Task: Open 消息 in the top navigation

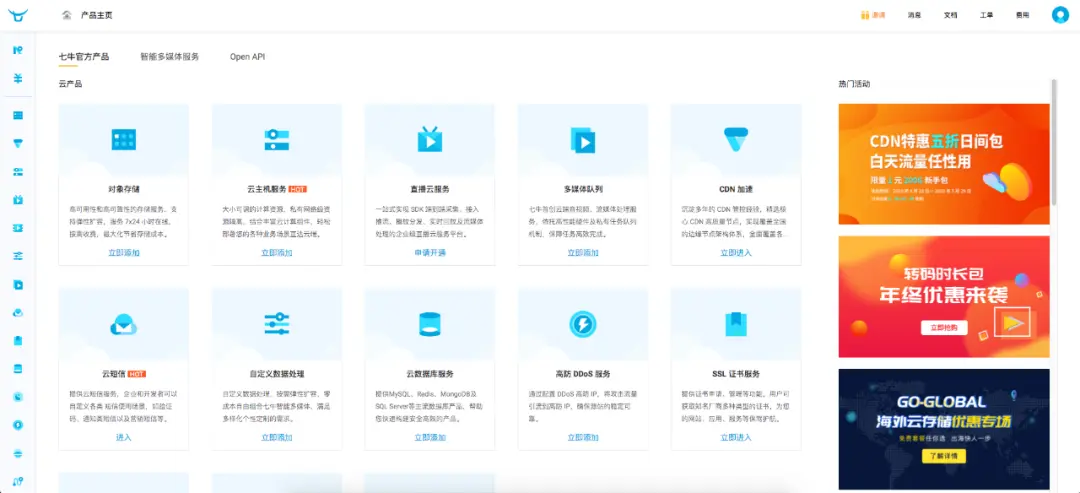Action: [914, 15]
